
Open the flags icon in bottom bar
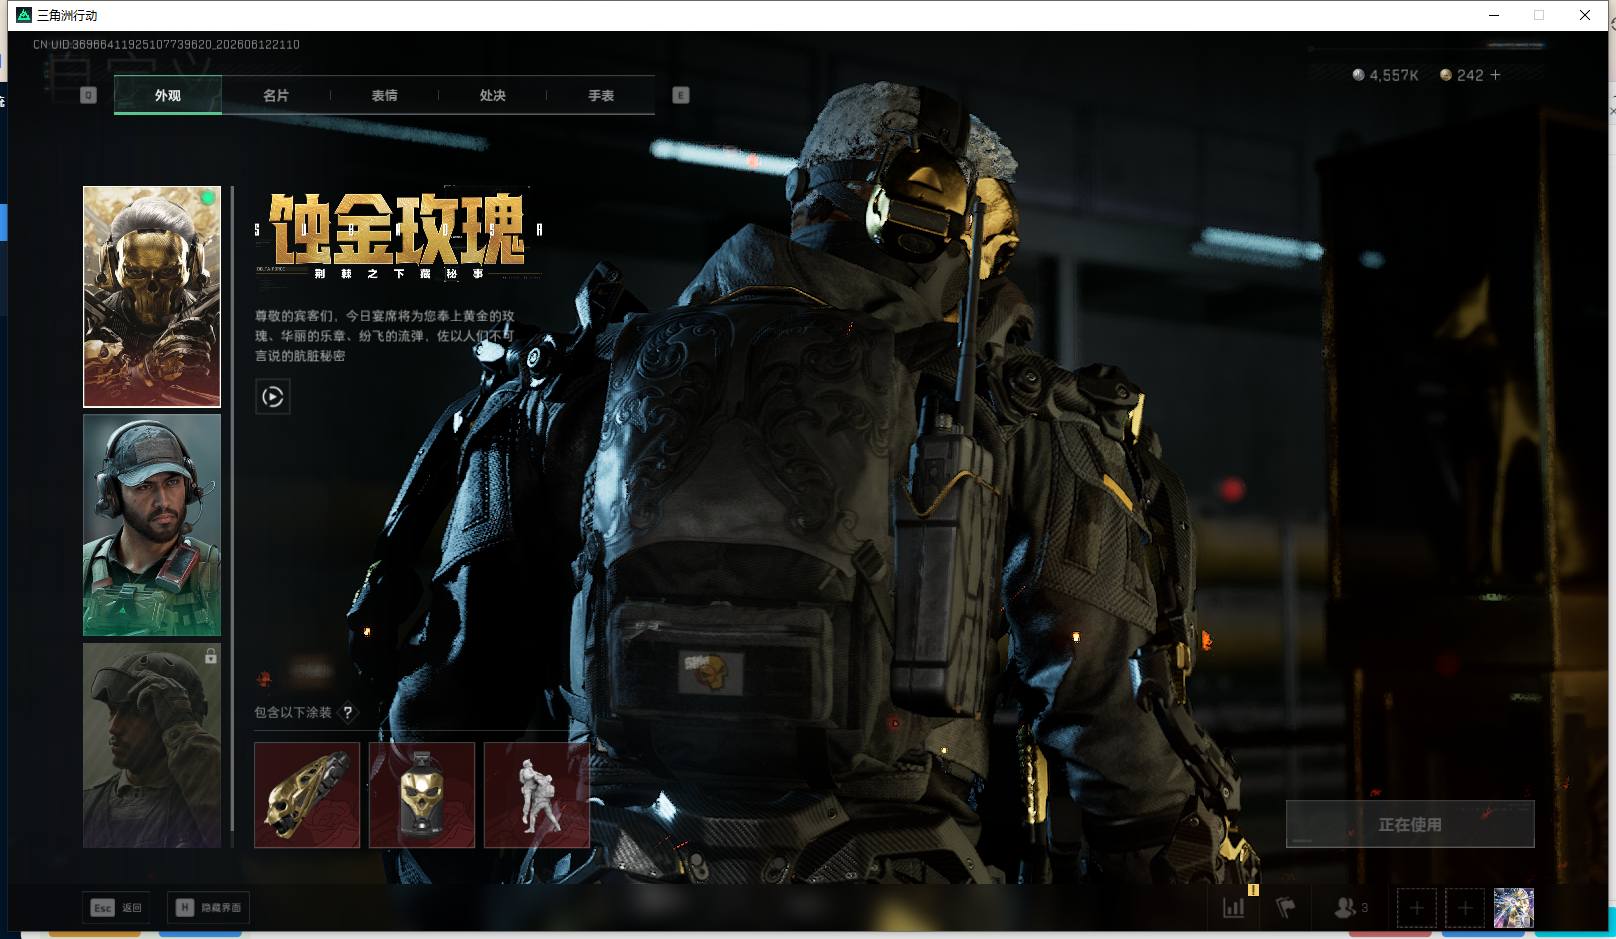click(1286, 908)
